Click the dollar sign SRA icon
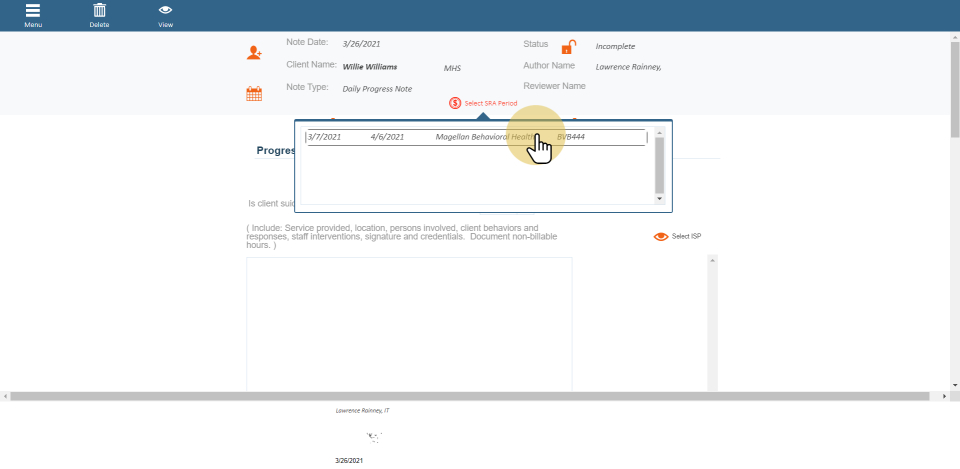The width and height of the screenshot is (960, 469). tap(455, 103)
